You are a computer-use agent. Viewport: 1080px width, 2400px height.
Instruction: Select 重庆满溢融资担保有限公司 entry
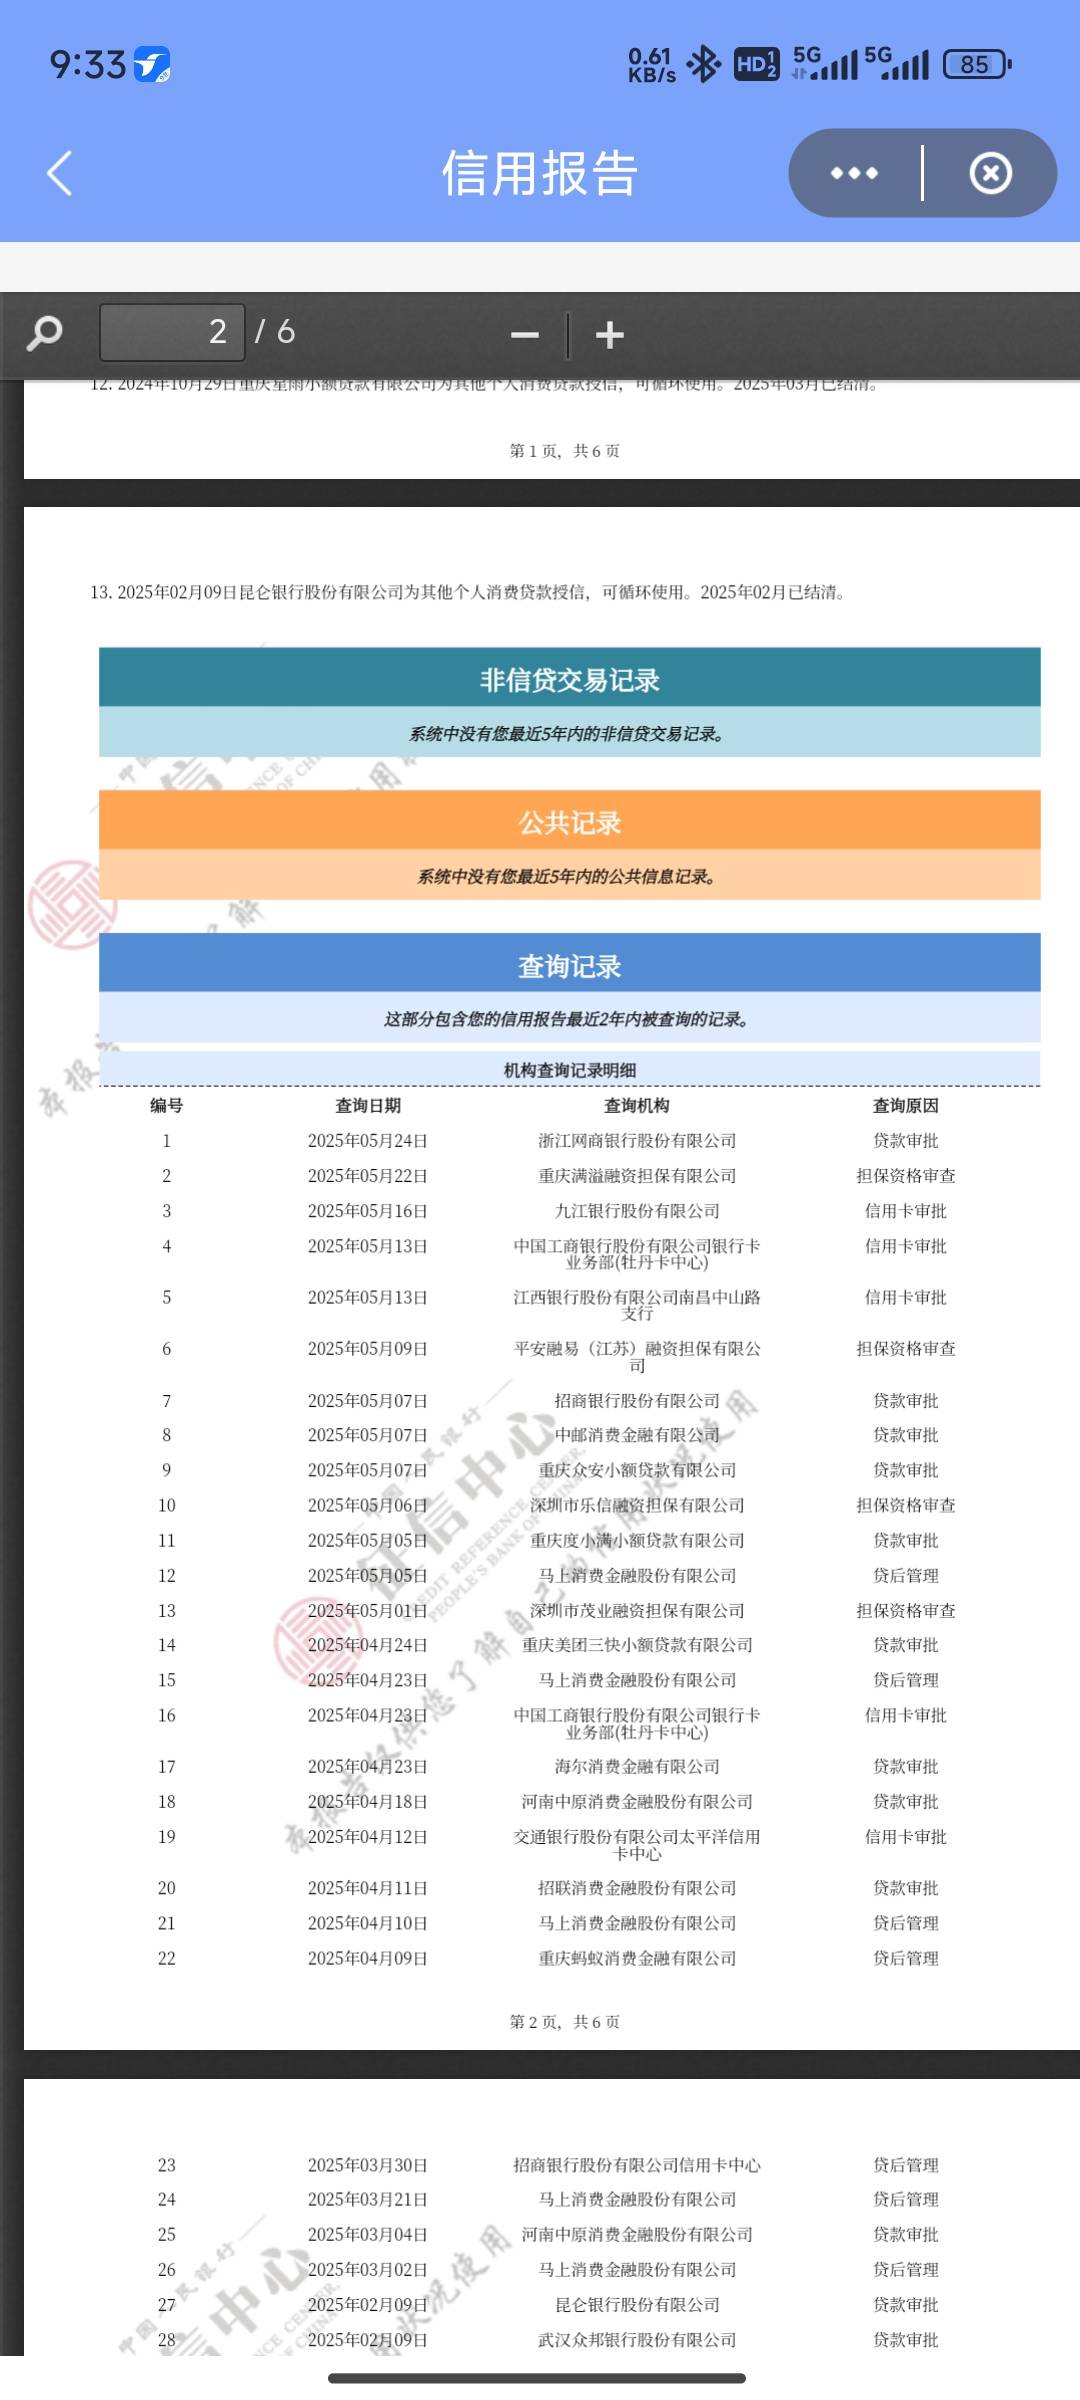637,1176
